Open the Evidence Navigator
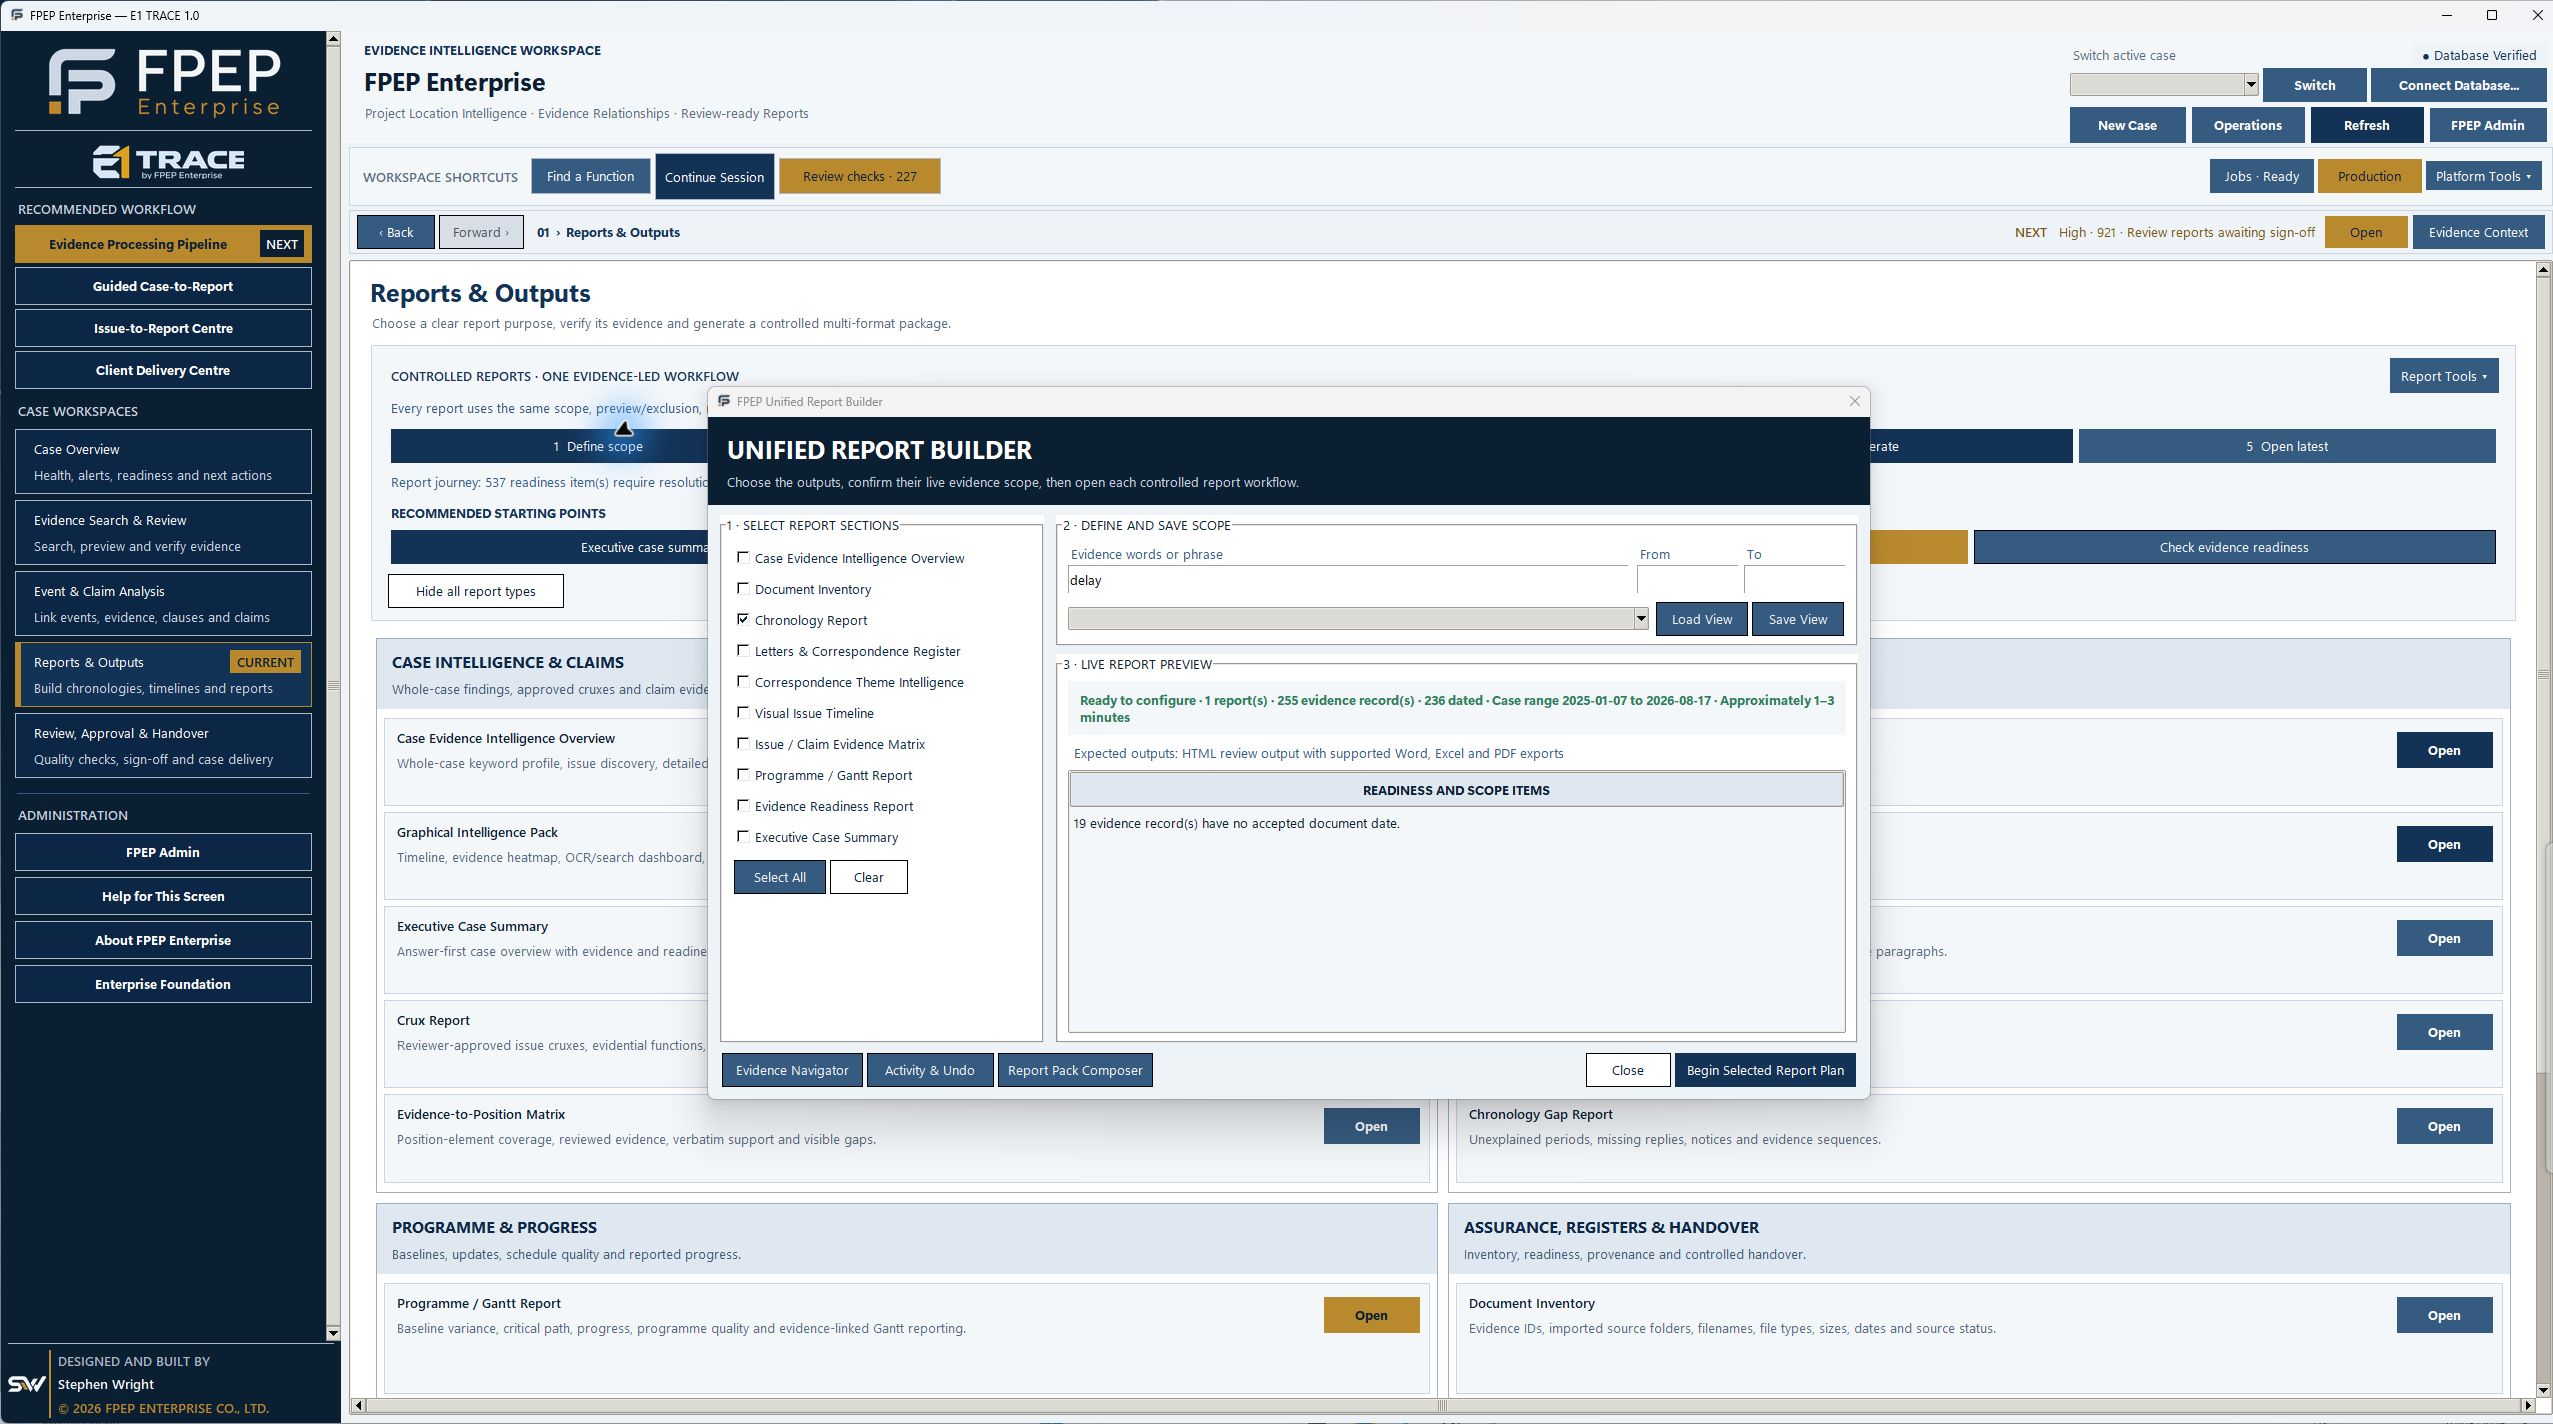Image resolution: width=2553 pixels, height=1424 pixels. [x=792, y=1070]
